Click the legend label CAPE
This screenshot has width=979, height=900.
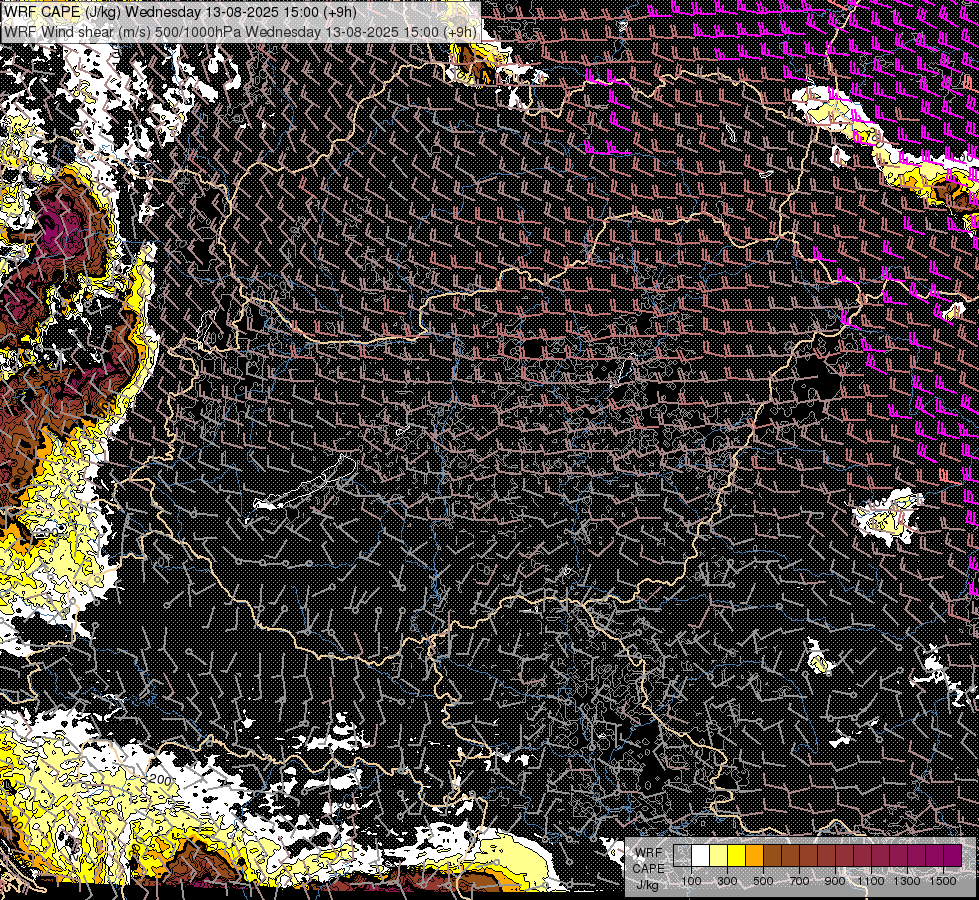(x=649, y=869)
